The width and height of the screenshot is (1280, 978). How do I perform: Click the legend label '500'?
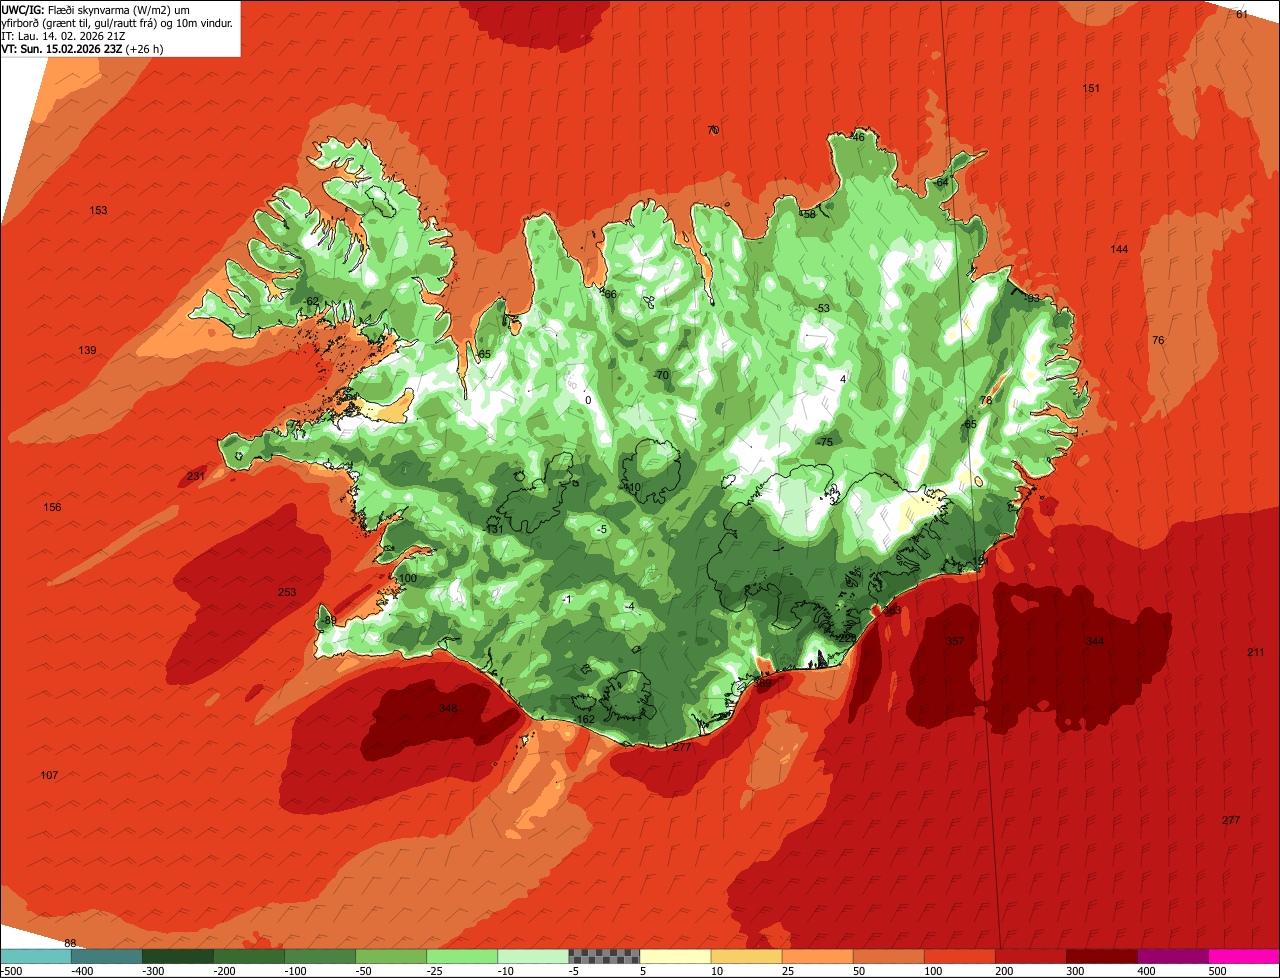click(x=1216, y=971)
